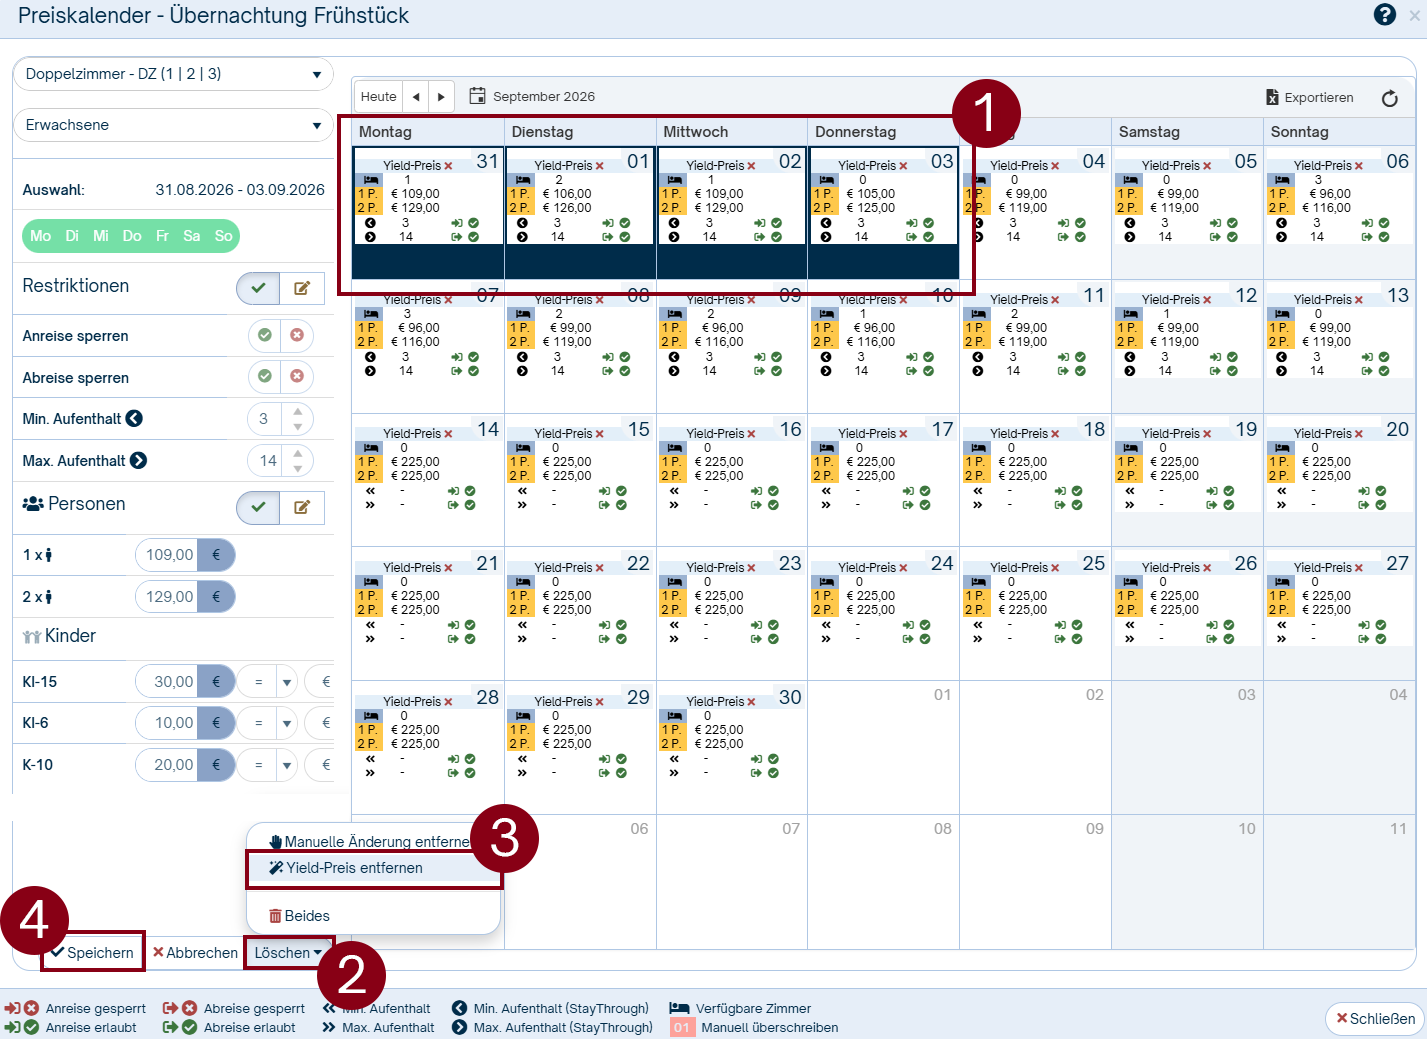This screenshot has width=1427, height=1039.
Task: Click the edit icon next to Restriktionen
Action: pyautogui.click(x=302, y=288)
